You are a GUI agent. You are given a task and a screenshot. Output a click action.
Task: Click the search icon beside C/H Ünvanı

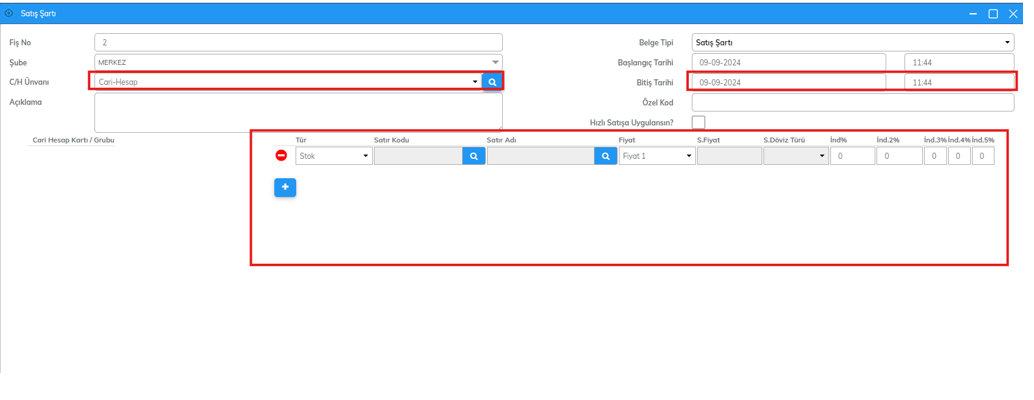(492, 82)
